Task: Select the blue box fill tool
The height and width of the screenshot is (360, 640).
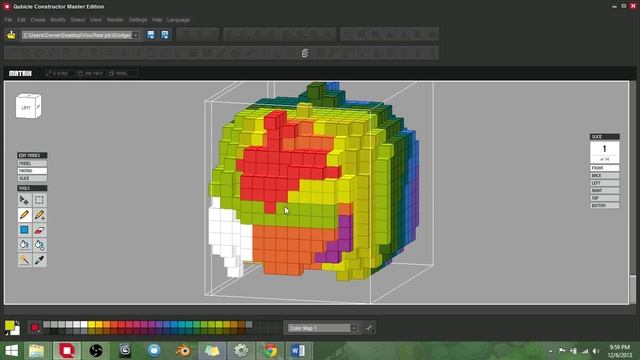Action: click(x=24, y=230)
